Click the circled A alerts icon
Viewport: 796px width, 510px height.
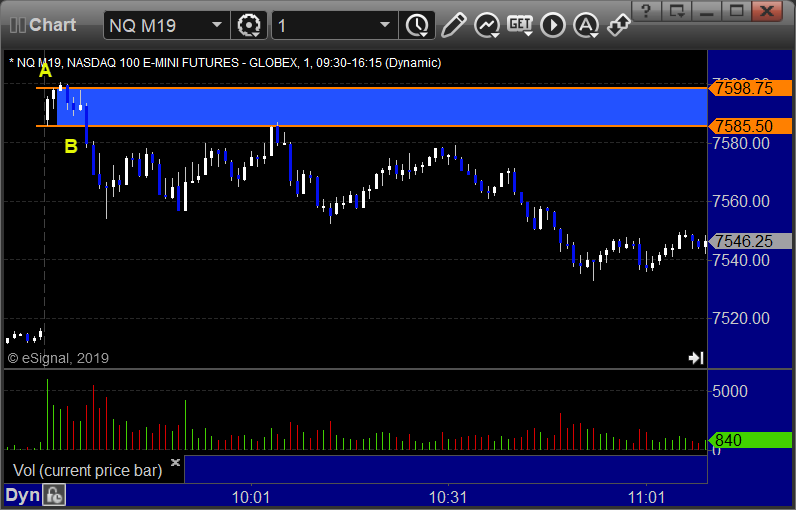[x=586, y=25]
